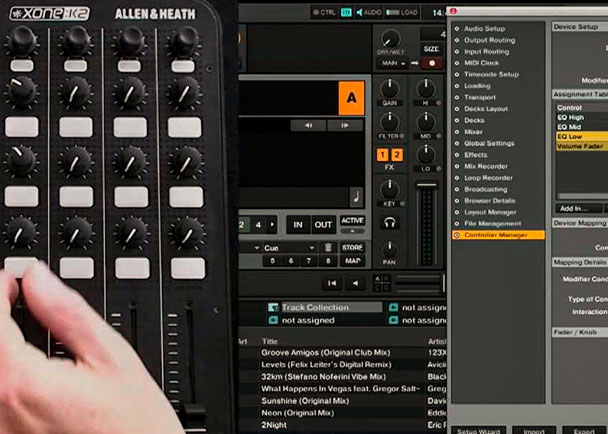Open Mixer preferences section
This screenshot has height=434, width=608.
point(473,132)
